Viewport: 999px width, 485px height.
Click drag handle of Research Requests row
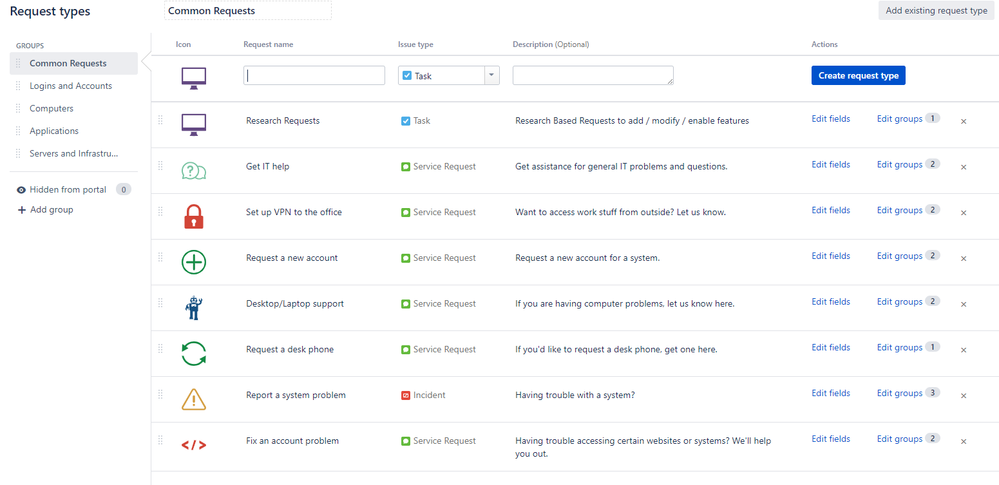[161, 119]
